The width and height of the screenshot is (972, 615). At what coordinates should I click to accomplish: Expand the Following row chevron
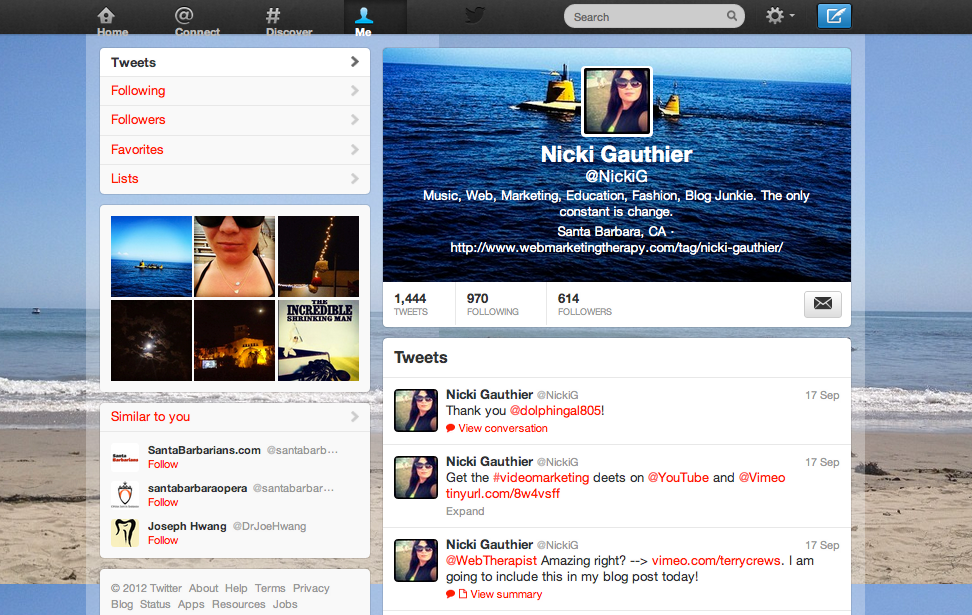(355, 91)
